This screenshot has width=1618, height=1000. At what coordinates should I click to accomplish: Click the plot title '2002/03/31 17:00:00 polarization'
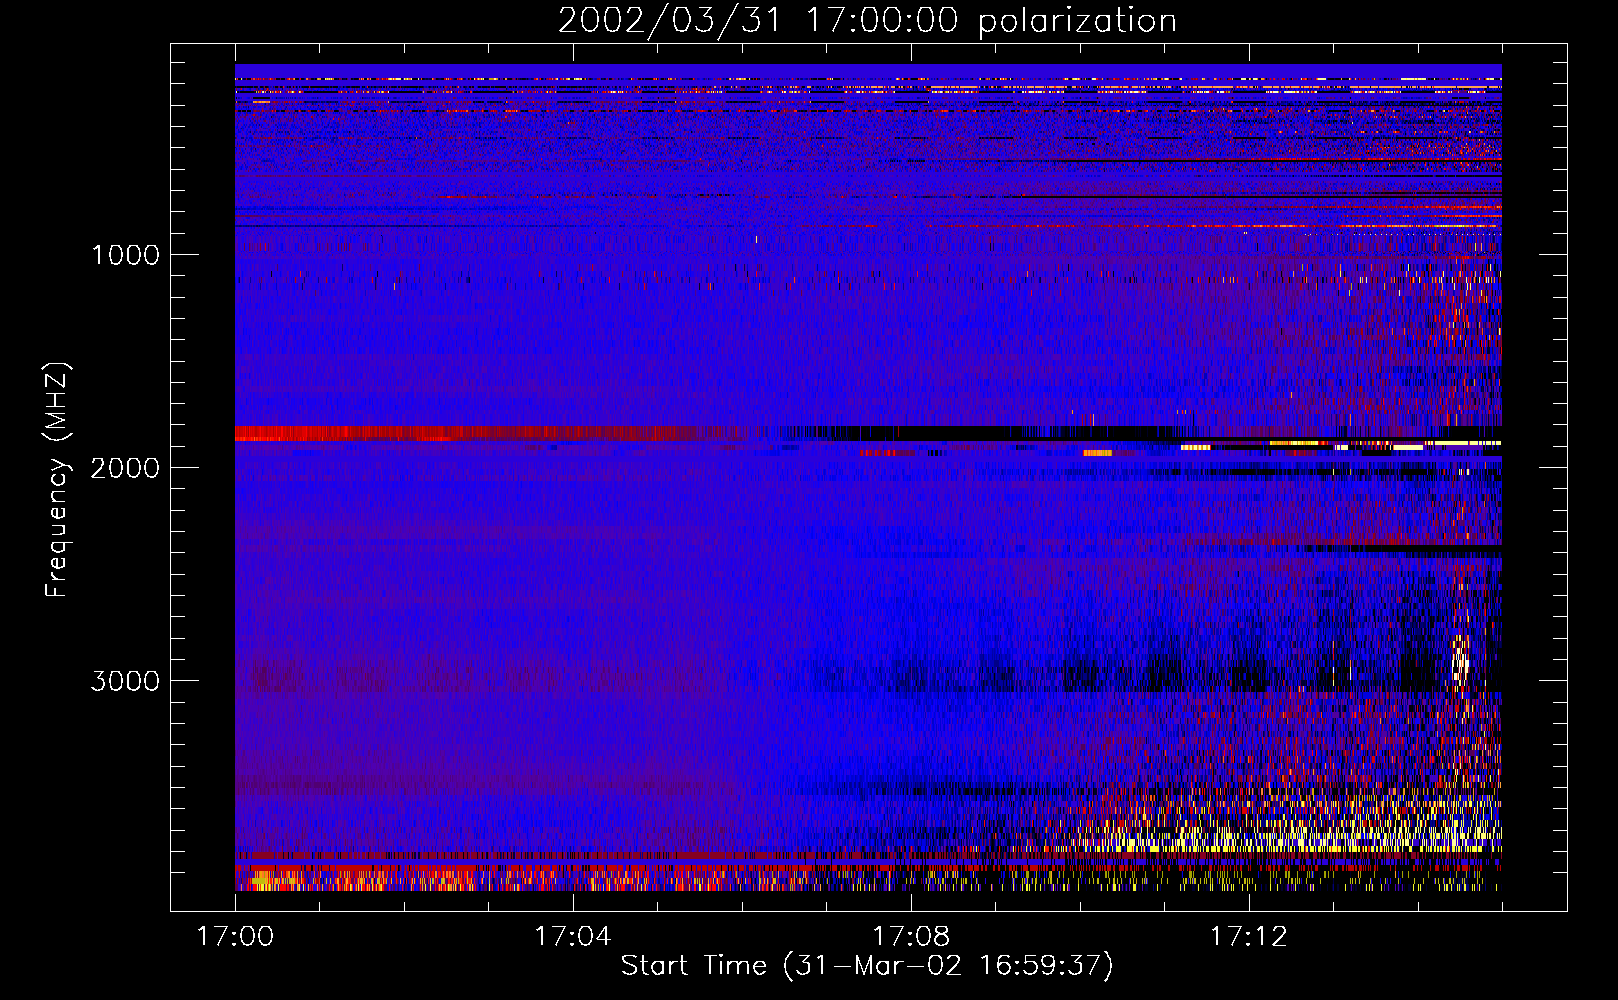[867, 20]
